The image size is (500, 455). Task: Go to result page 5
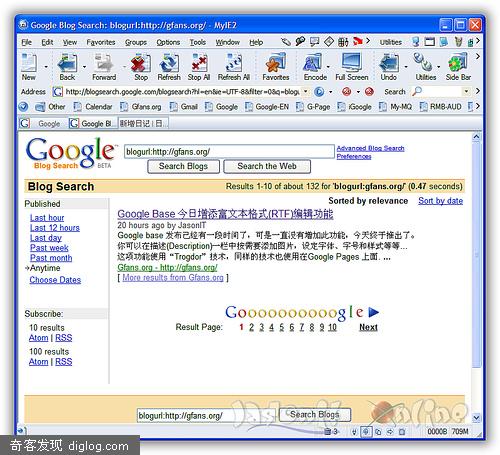pos(281,327)
